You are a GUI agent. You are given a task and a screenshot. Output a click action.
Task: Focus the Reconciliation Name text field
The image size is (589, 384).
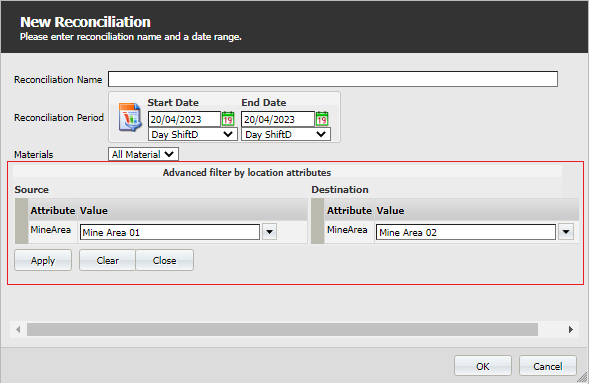[x=333, y=79]
